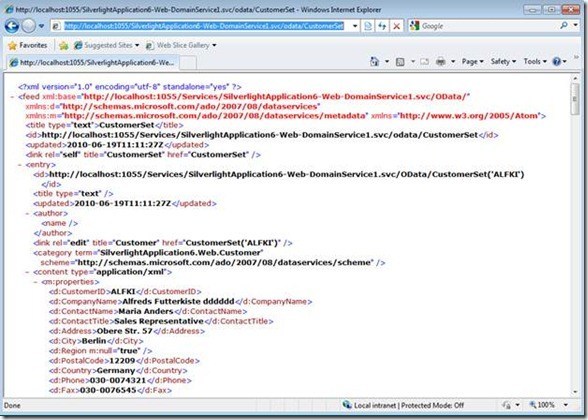Click fax number 030-0076545
This screenshot has height=420, width=588.
[x=108, y=390]
